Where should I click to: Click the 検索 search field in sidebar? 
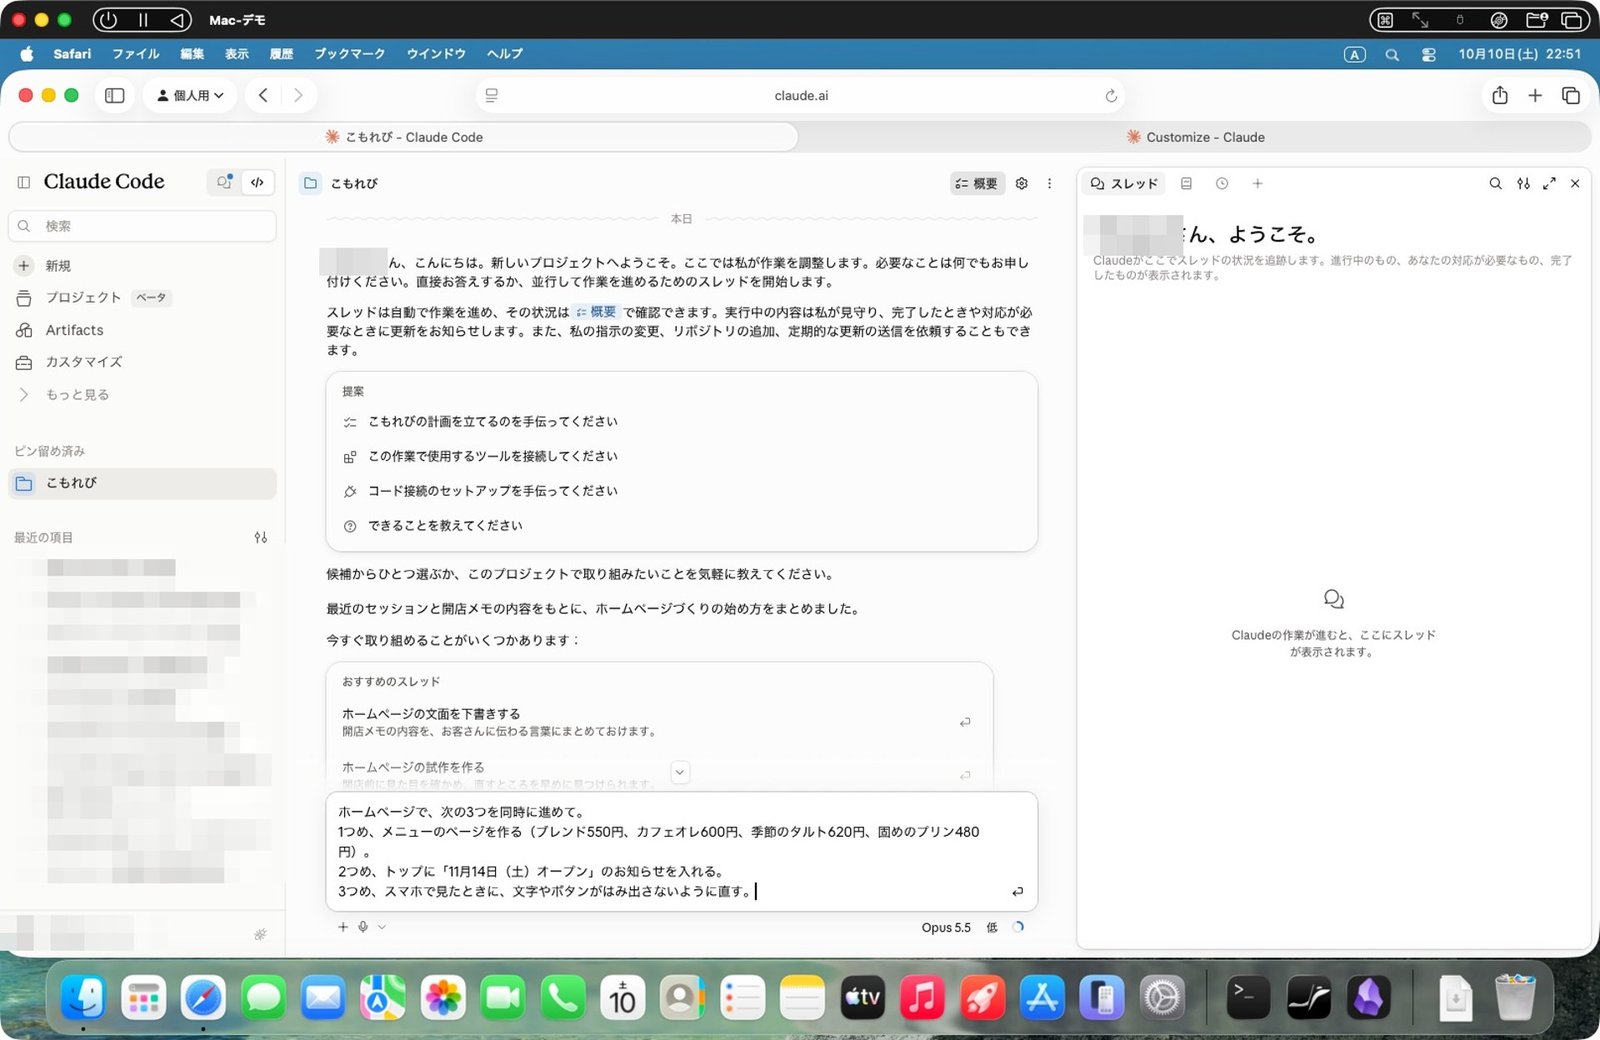142,226
